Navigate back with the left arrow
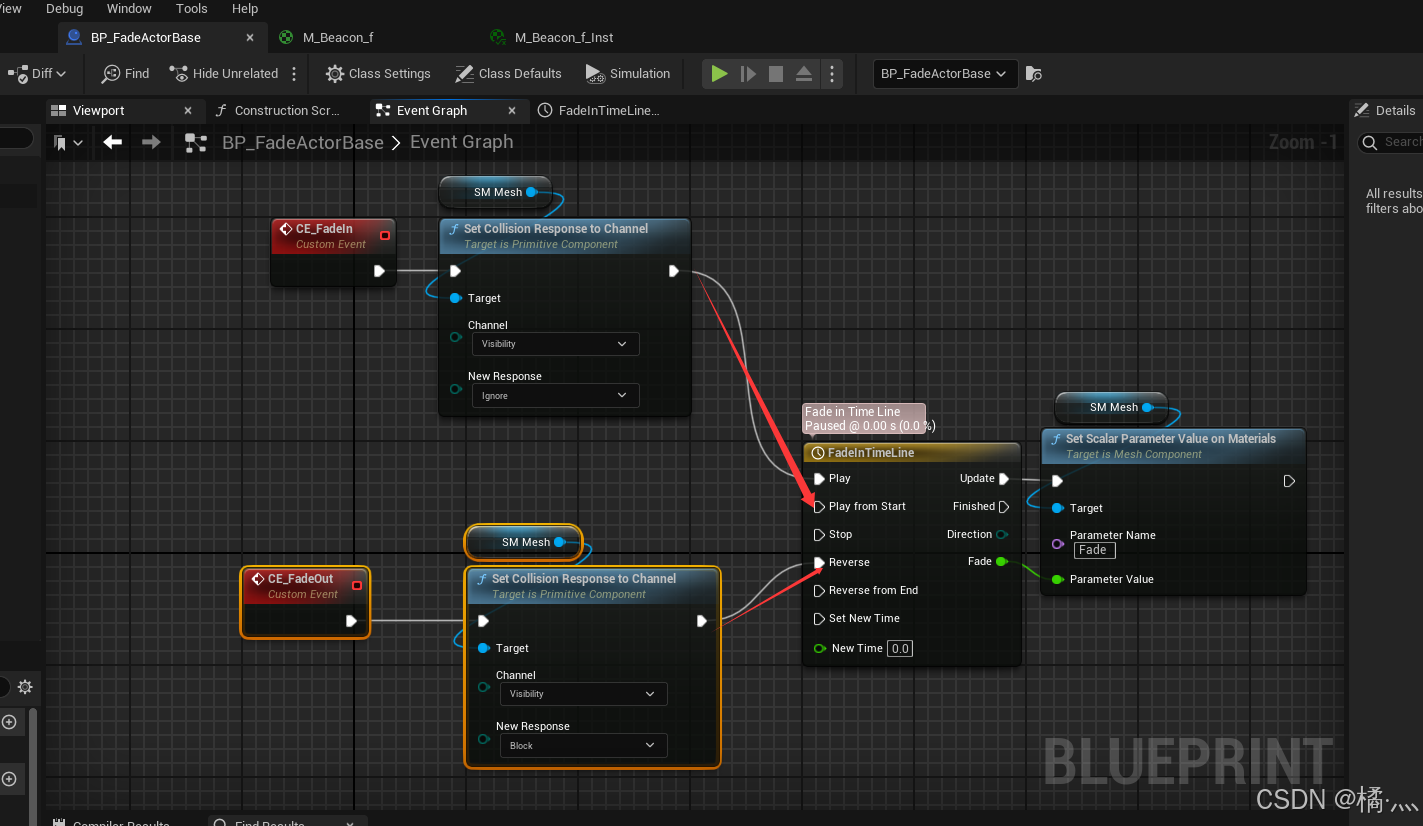Viewport: 1423px width, 826px height. point(113,142)
